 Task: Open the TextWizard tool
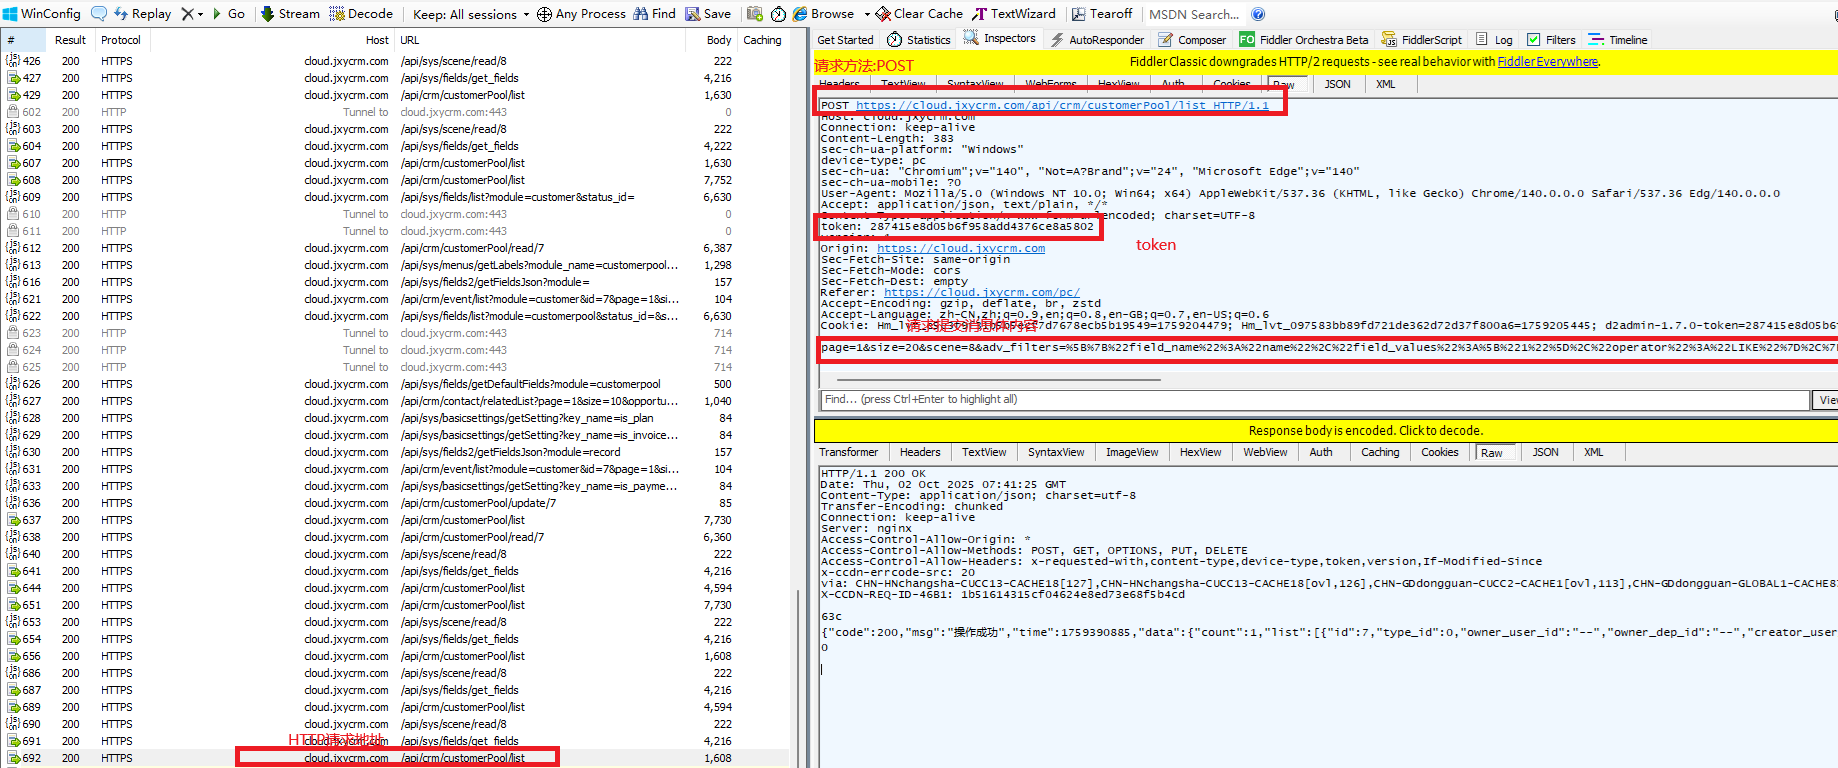(1014, 13)
